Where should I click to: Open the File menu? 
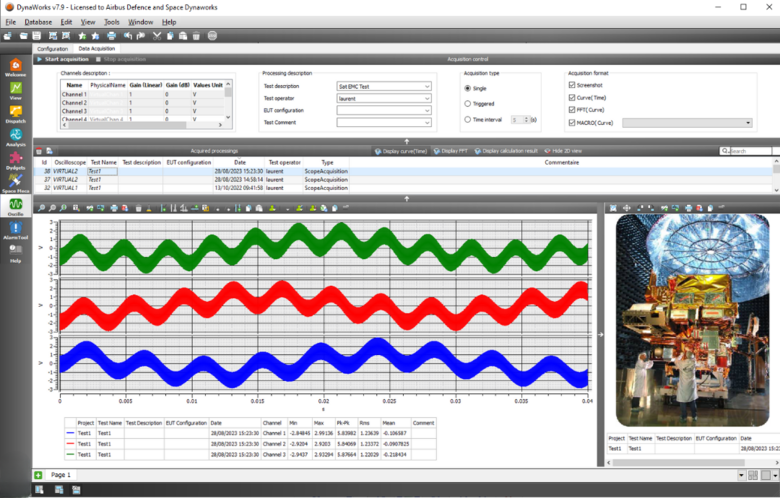10,22
